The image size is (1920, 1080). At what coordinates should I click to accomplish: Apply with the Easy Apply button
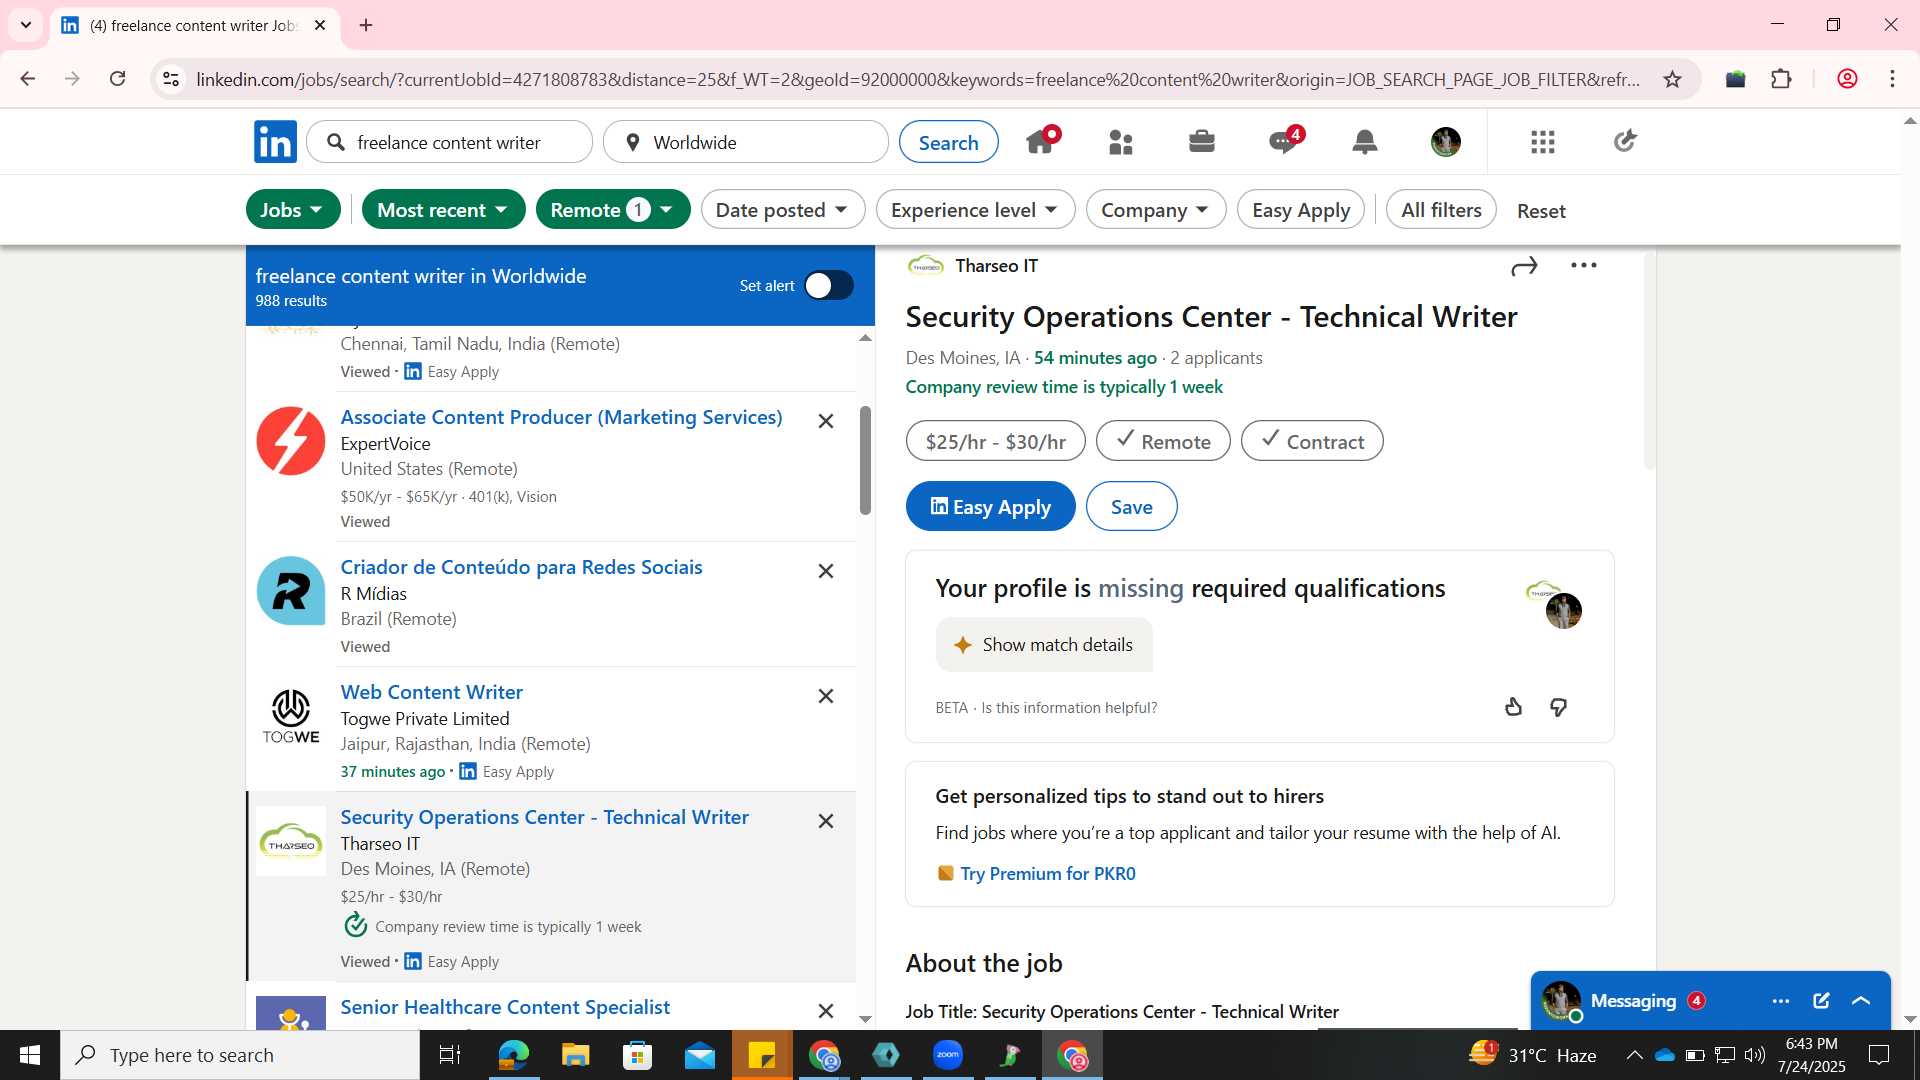point(990,506)
